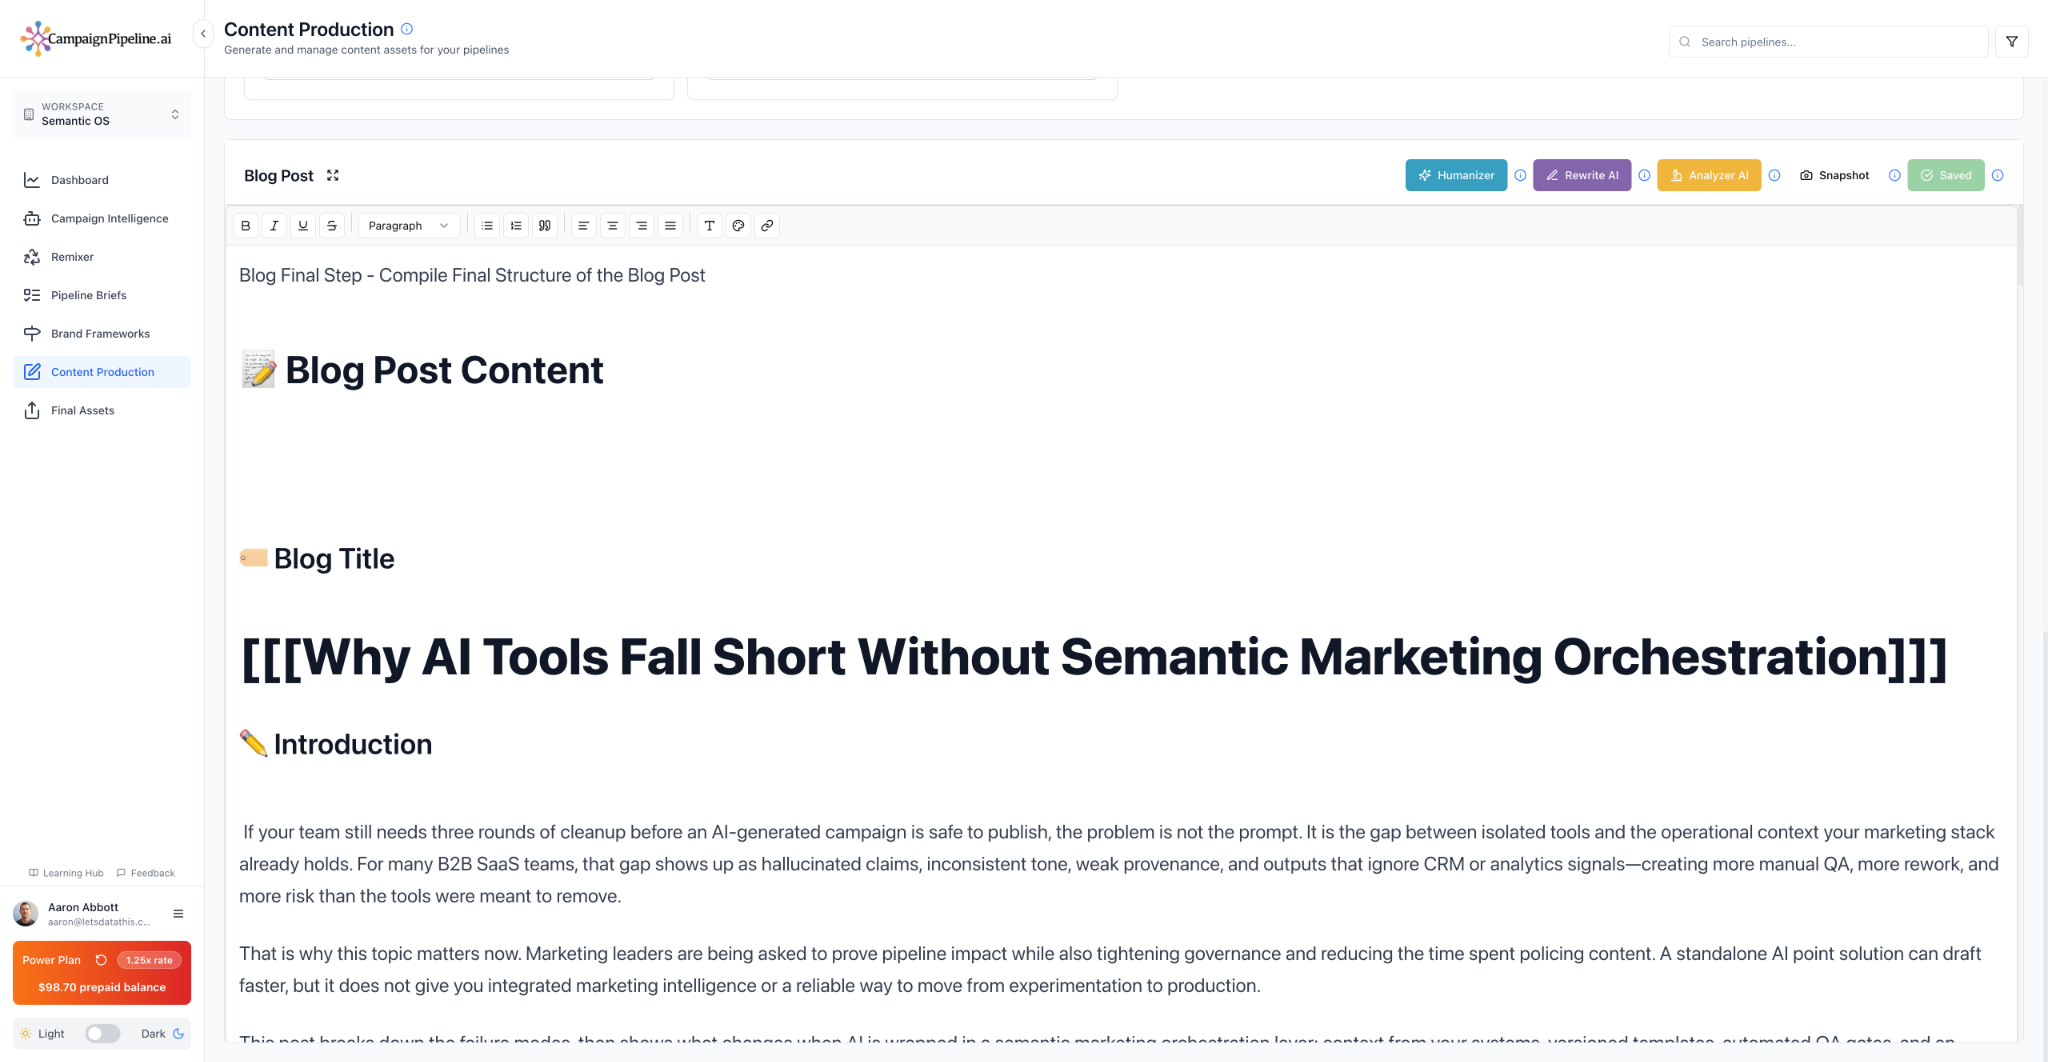Toggle bold formatting in the editor toolbar
Viewport: 2048px width, 1062px height.
[x=246, y=226]
